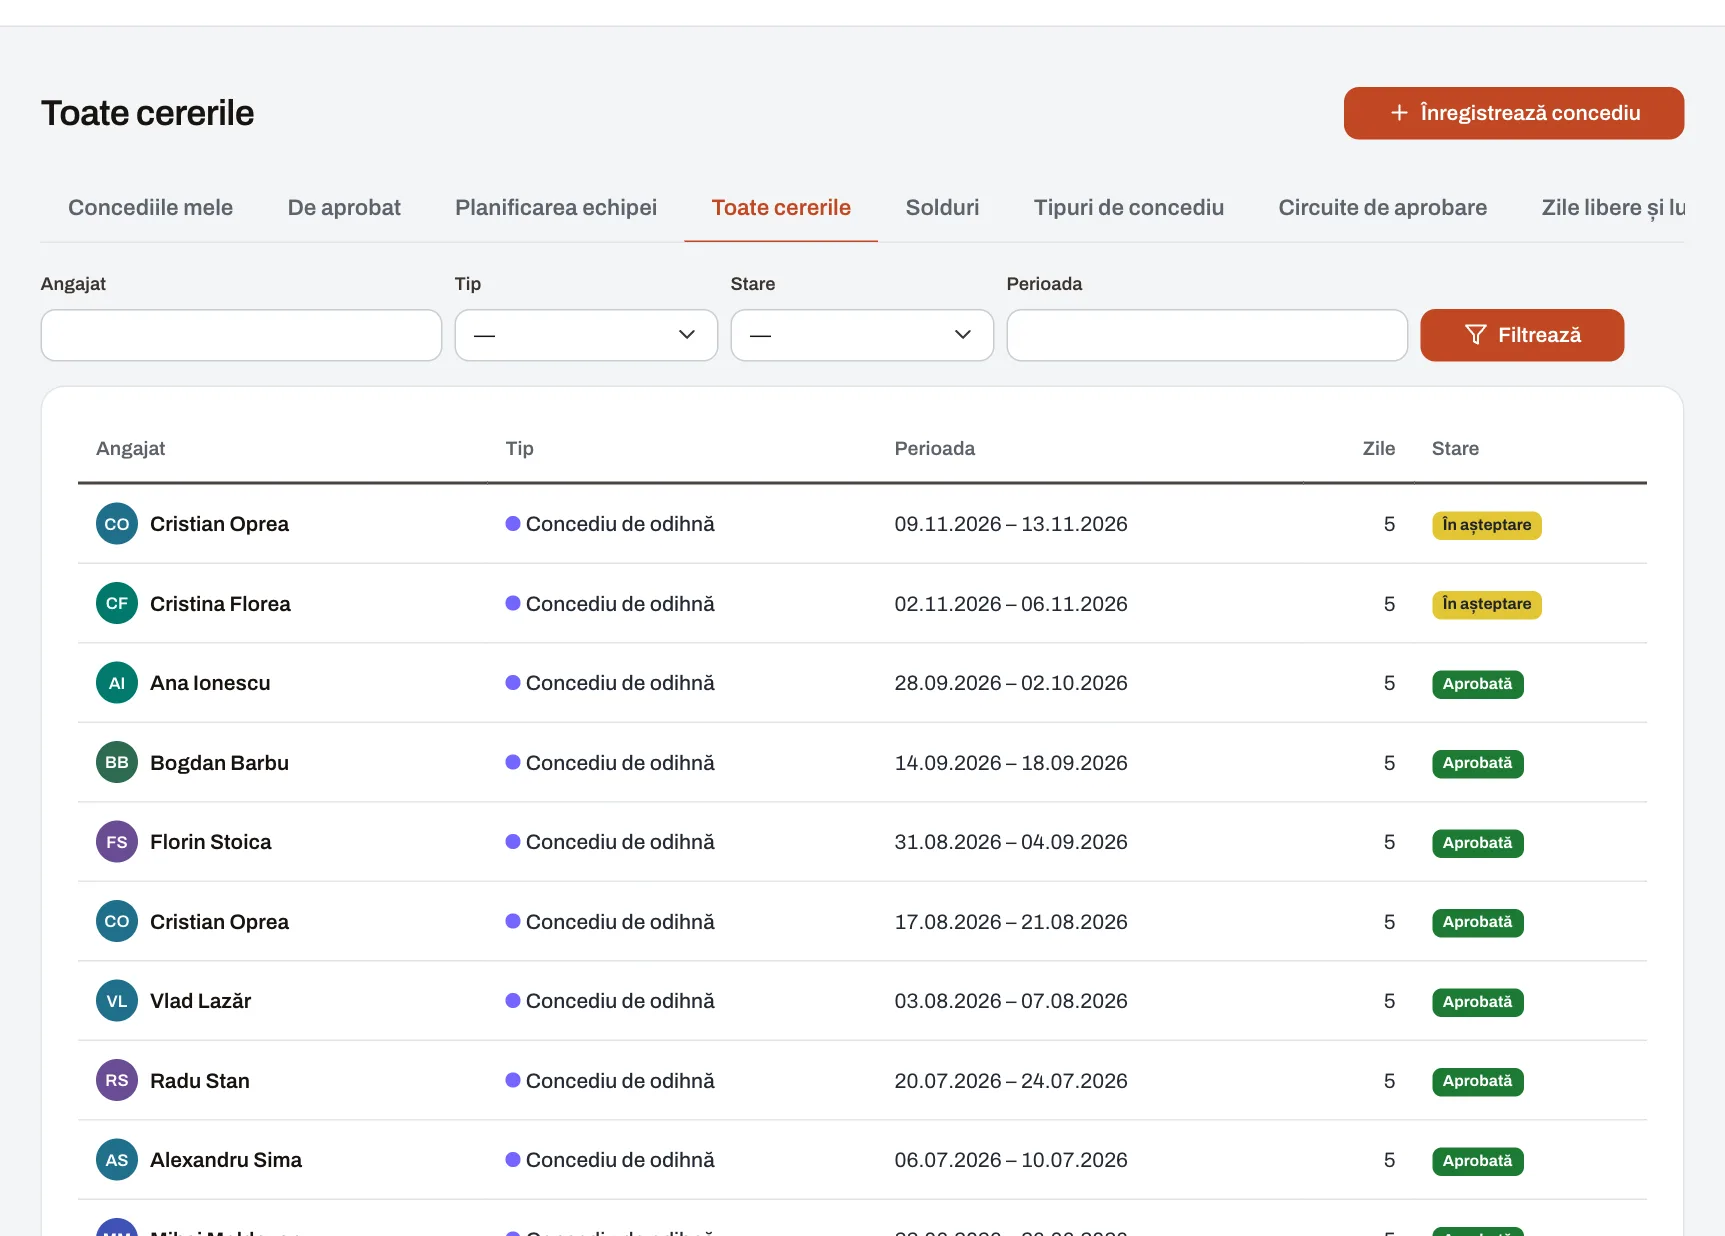This screenshot has width=1725, height=1236.
Task: Click the name Florin Stoica
Action: click(211, 842)
